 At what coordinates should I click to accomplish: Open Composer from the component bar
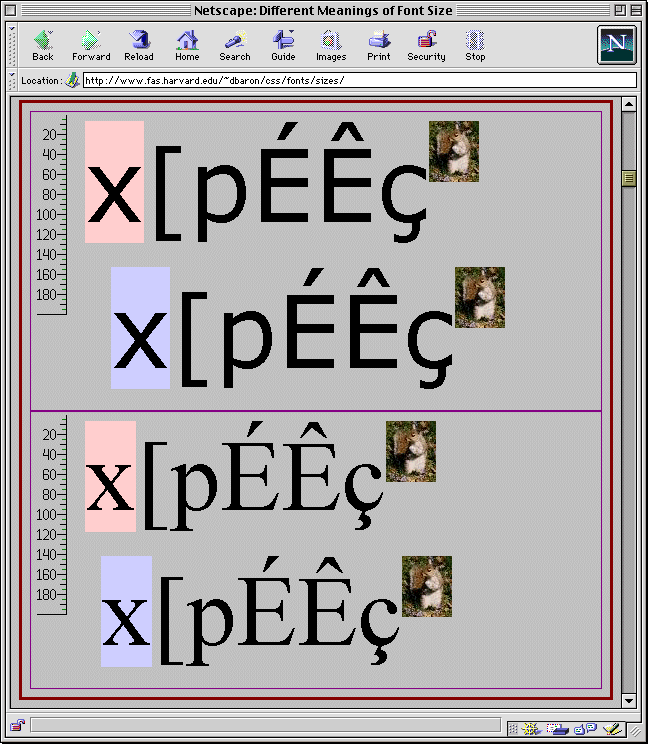click(x=613, y=729)
